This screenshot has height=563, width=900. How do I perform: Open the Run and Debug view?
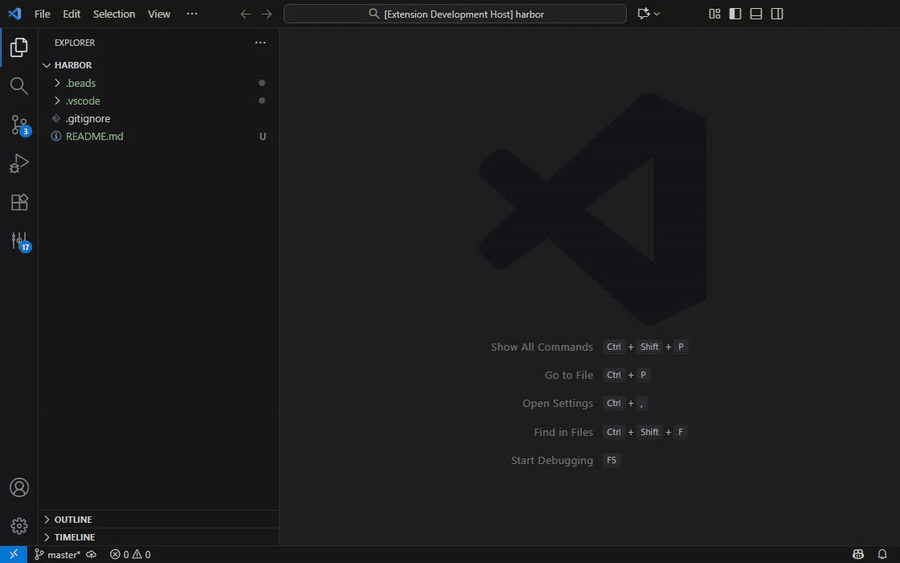[19, 164]
